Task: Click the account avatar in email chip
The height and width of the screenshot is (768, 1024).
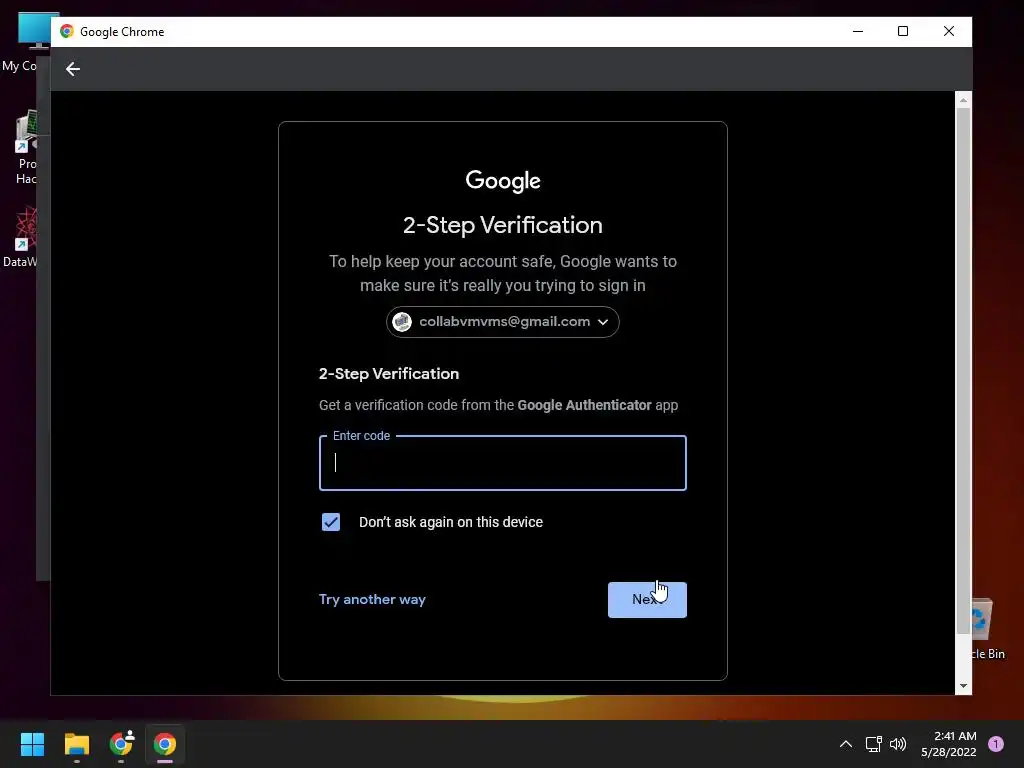Action: pos(402,322)
